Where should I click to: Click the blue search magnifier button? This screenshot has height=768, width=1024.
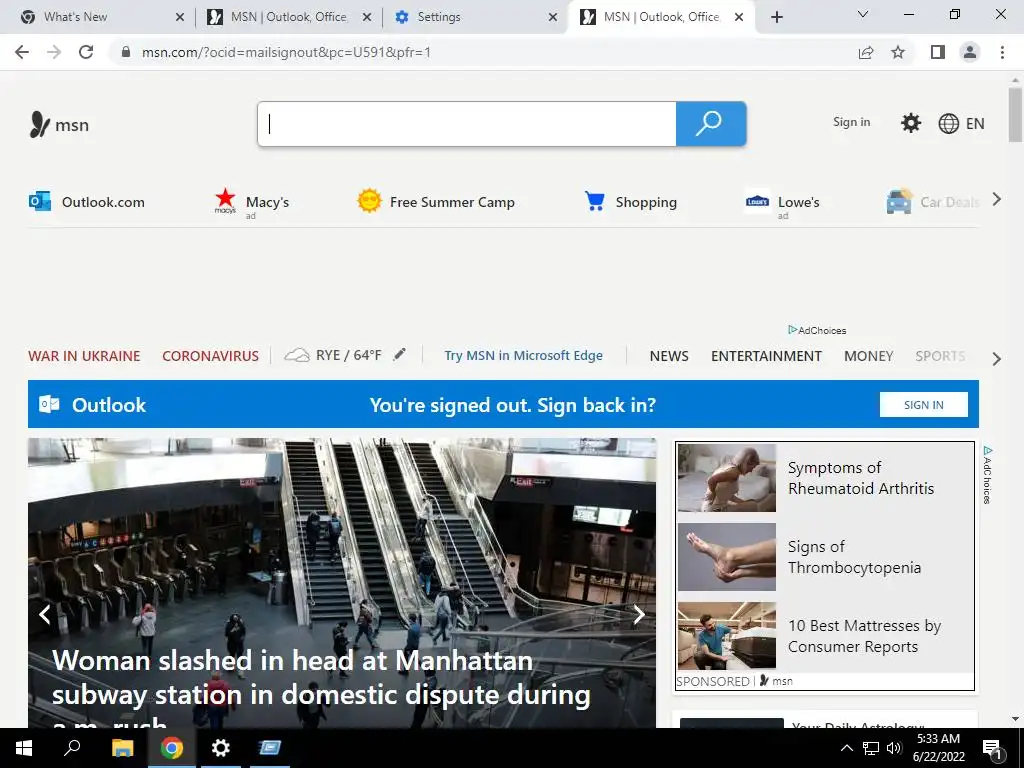tap(711, 123)
